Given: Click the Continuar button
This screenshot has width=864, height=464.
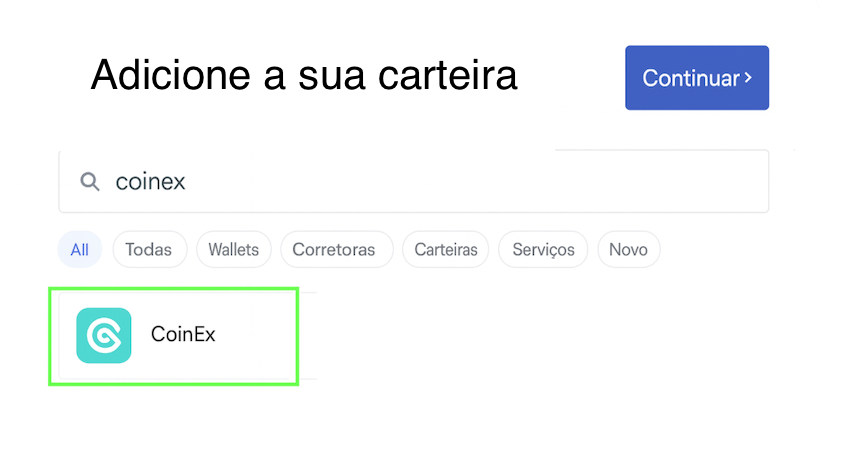Looking at the screenshot, I should point(697,78).
